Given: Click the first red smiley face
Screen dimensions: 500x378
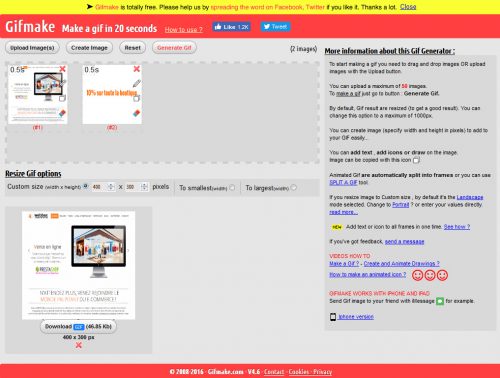Looking at the screenshot, I should pyautogui.click(x=418, y=275).
